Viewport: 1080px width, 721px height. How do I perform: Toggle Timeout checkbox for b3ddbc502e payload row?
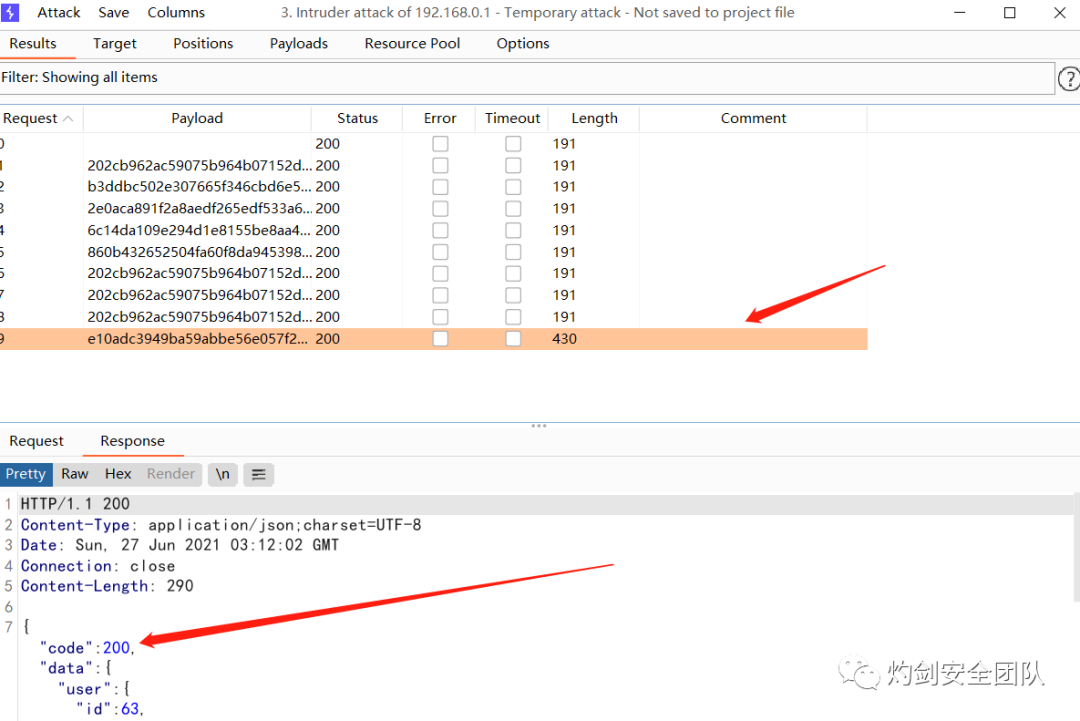pos(513,187)
